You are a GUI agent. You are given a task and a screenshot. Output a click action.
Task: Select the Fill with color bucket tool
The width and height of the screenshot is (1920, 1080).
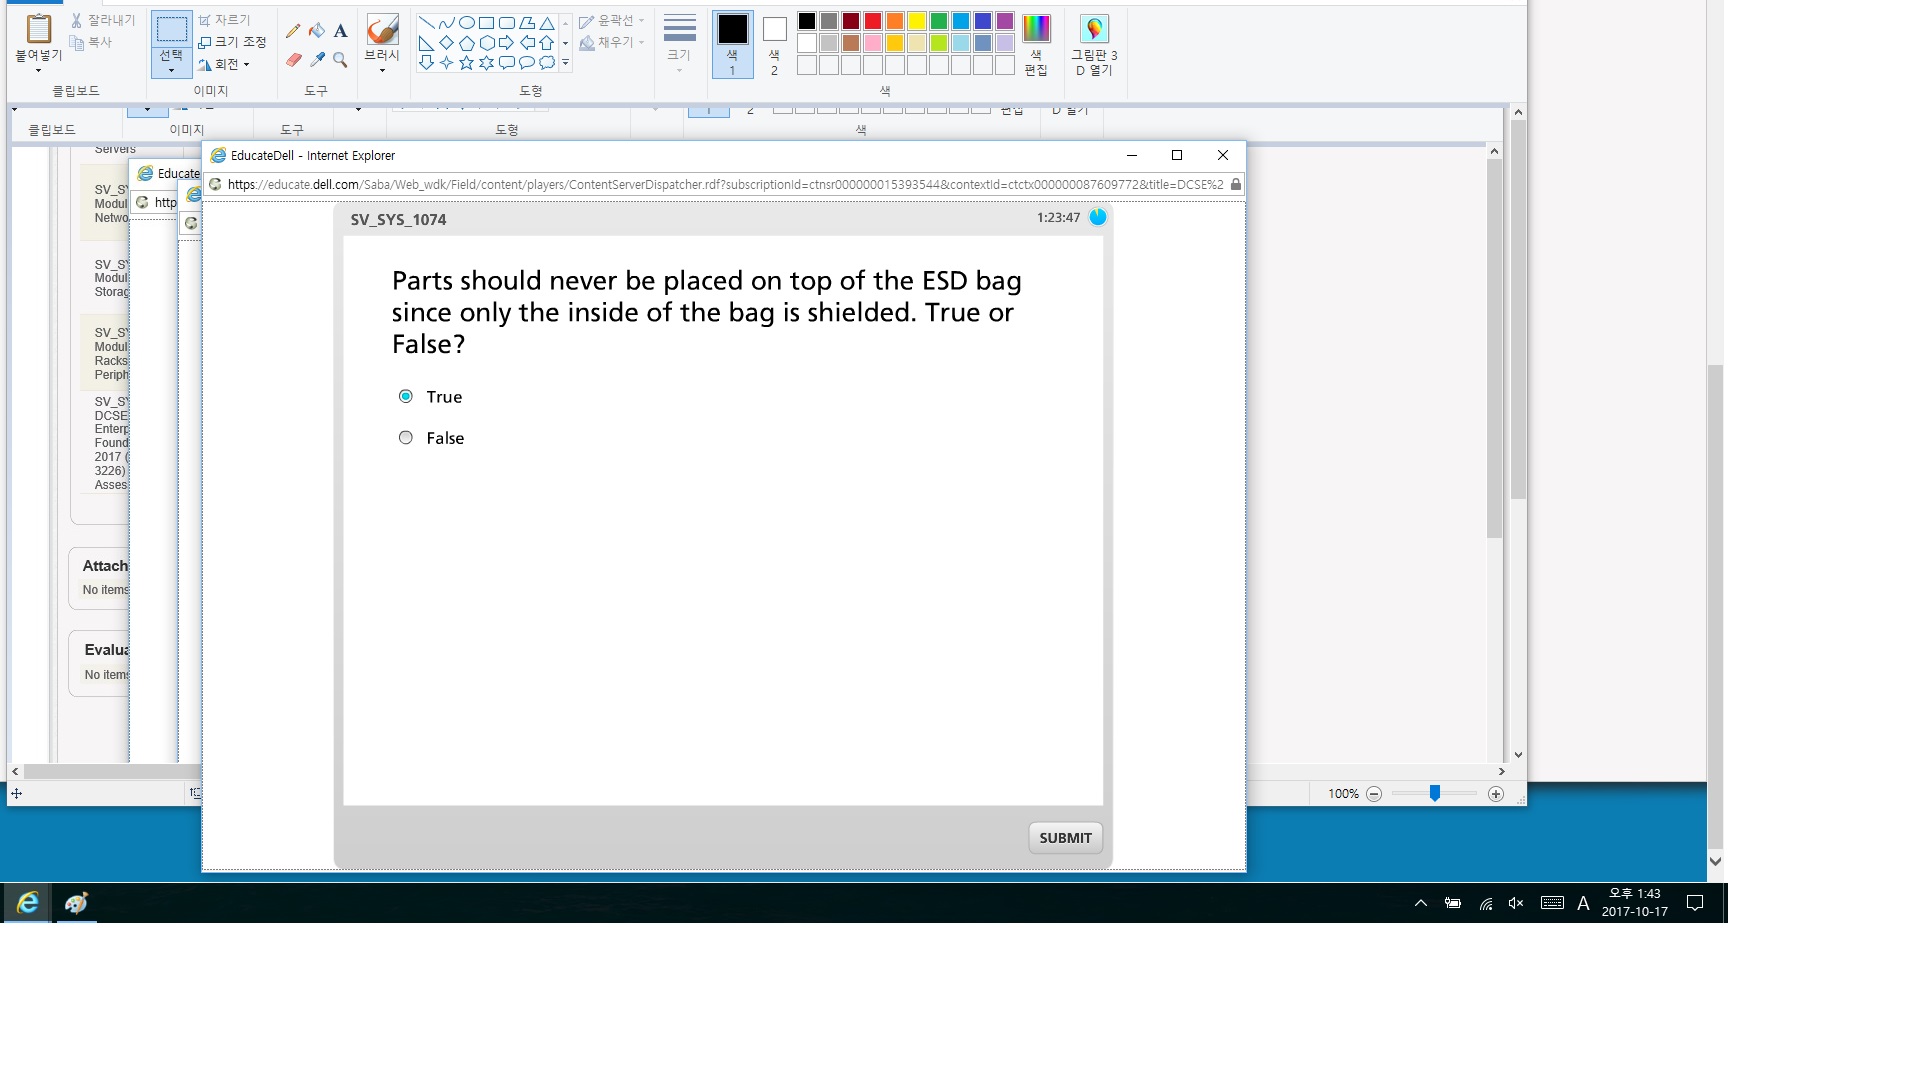point(317,31)
